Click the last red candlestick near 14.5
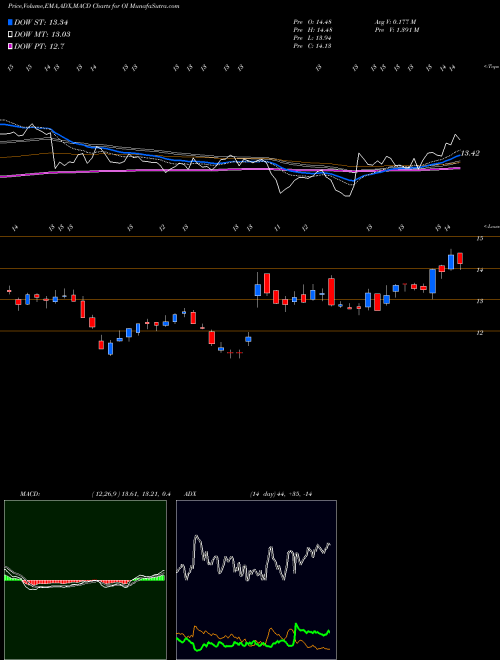Screen dimensions: 500x660 (460, 258)
